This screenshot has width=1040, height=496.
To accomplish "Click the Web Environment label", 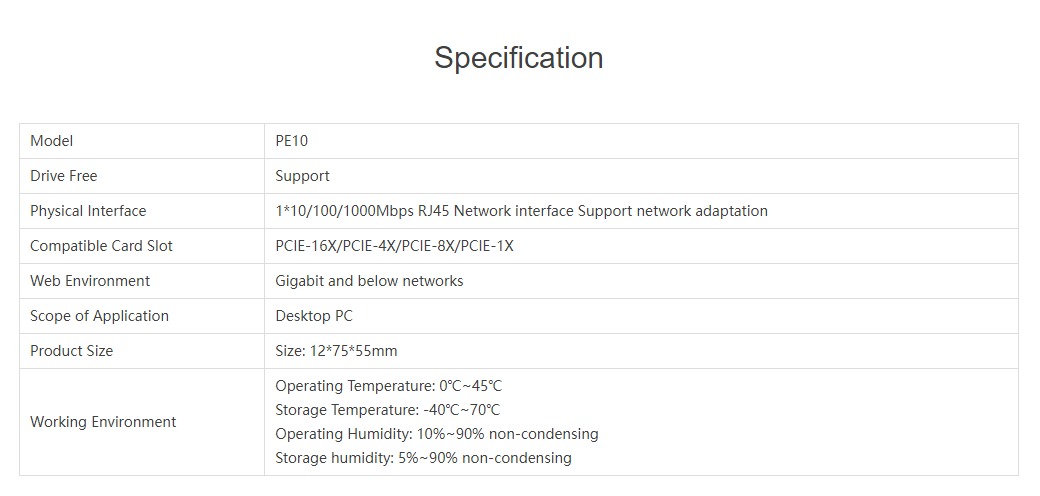I will tap(90, 281).
